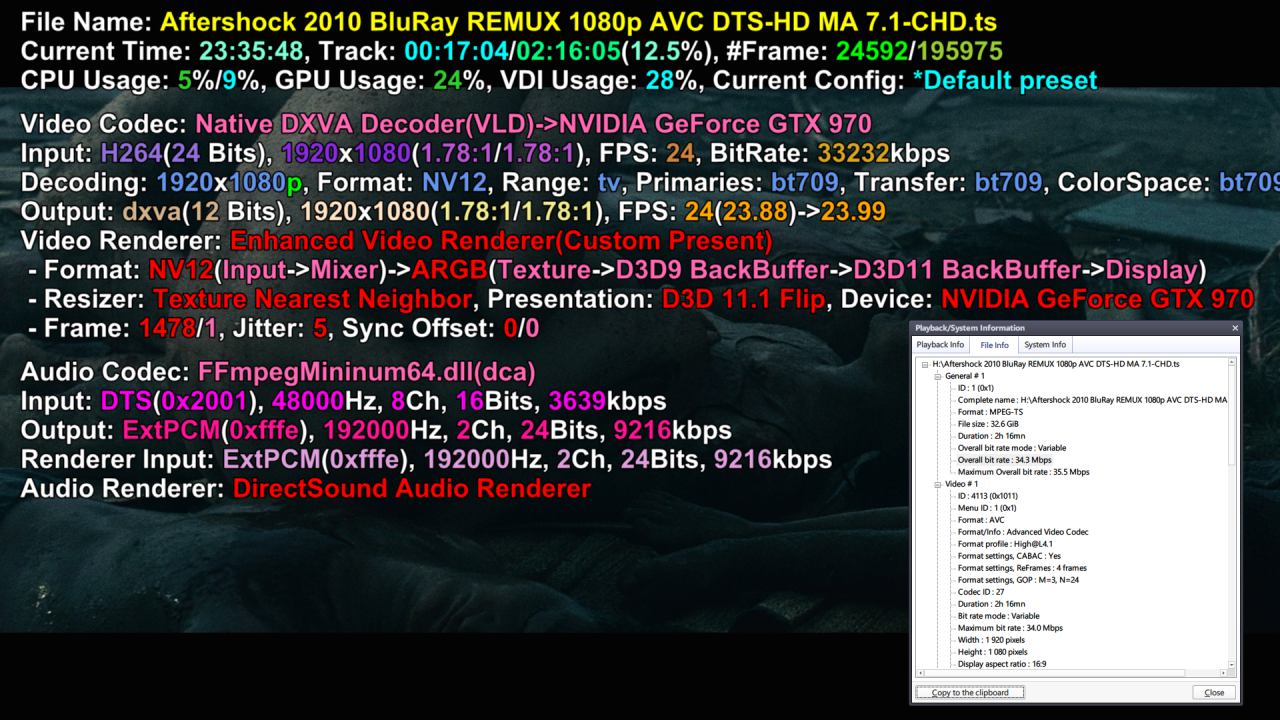
Task: Click the scroll up arrow of tree view
Action: (1231, 363)
